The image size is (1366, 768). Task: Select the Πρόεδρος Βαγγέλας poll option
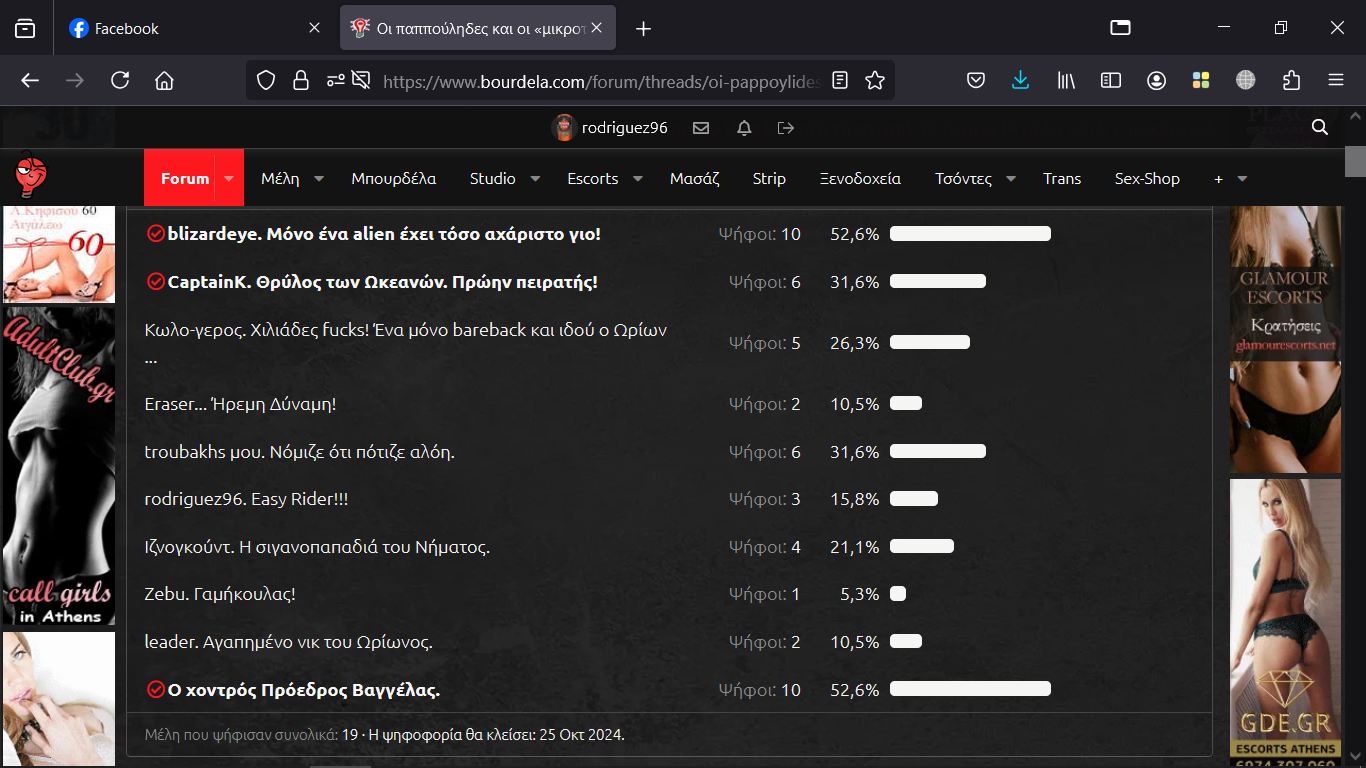coord(303,690)
